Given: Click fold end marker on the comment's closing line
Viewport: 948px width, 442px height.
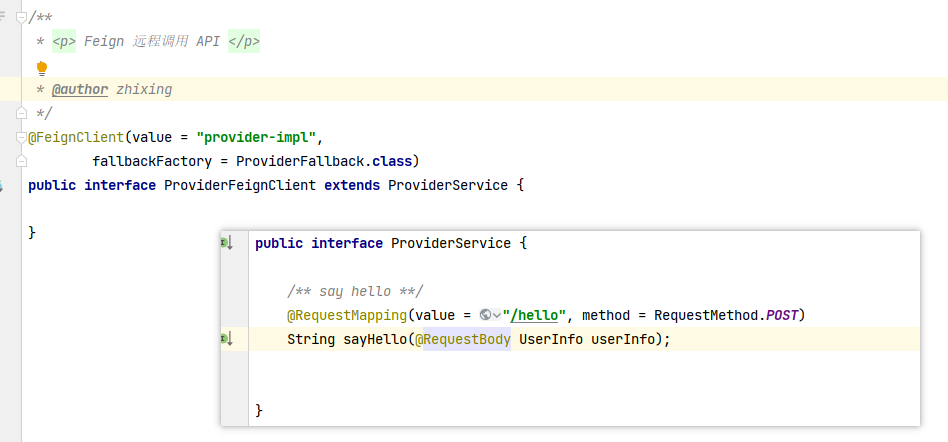Looking at the screenshot, I should (21, 113).
